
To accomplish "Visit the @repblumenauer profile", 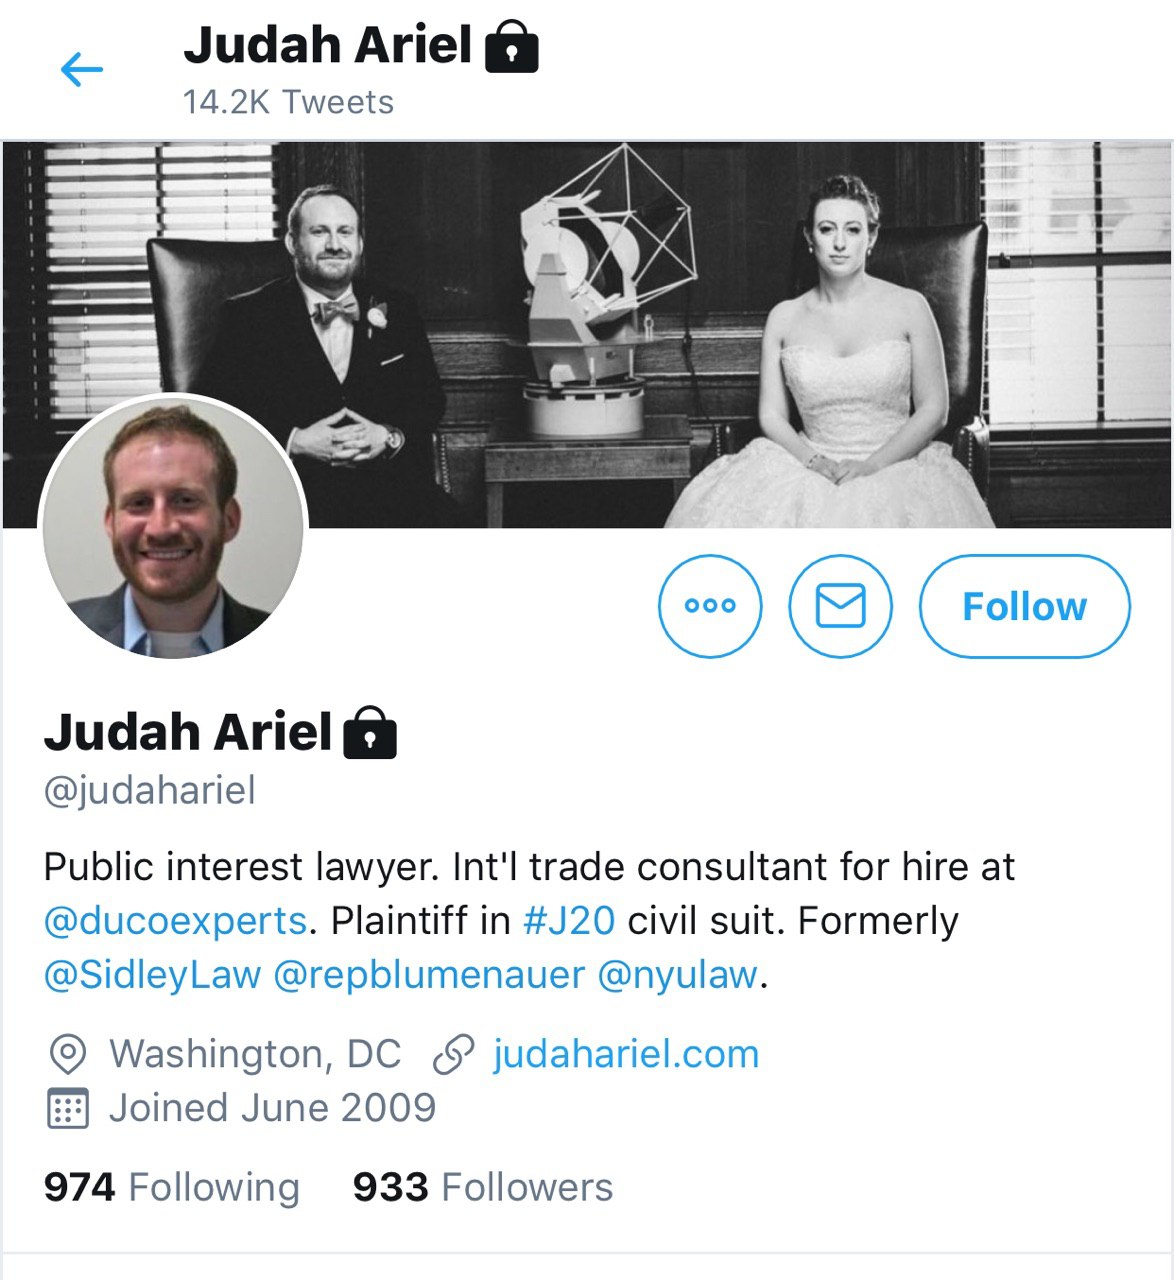I will (x=428, y=975).
